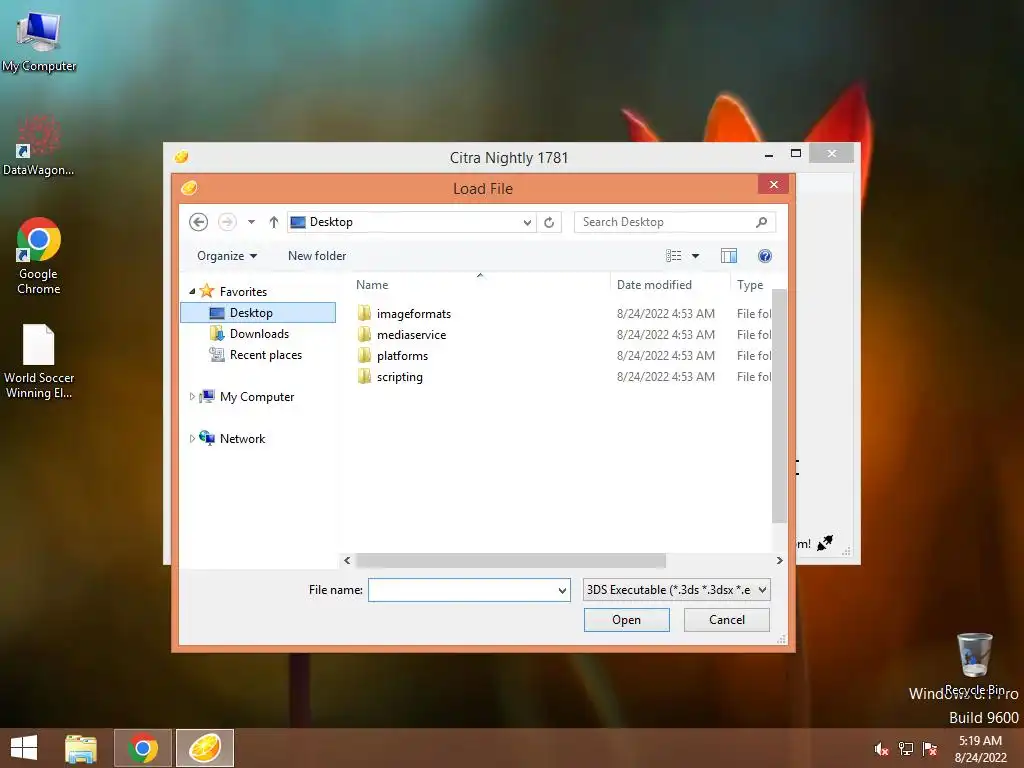Image resolution: width=1024 pixels, height=768 pixels.
Task: Click the Open button
Action: pos(626,620)
